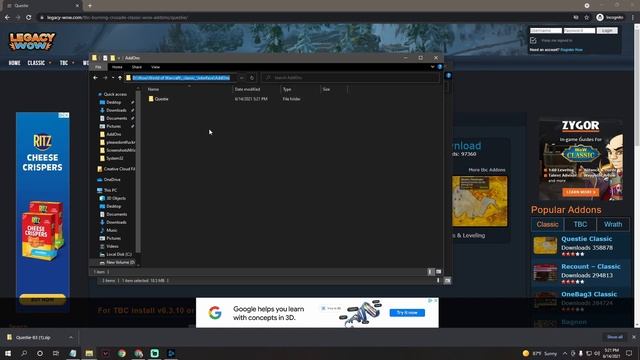The height and width of the screenshot is (360, 640).
Task: Open quick access toolbar customize dropdown
Action: (x=119, y=58)
